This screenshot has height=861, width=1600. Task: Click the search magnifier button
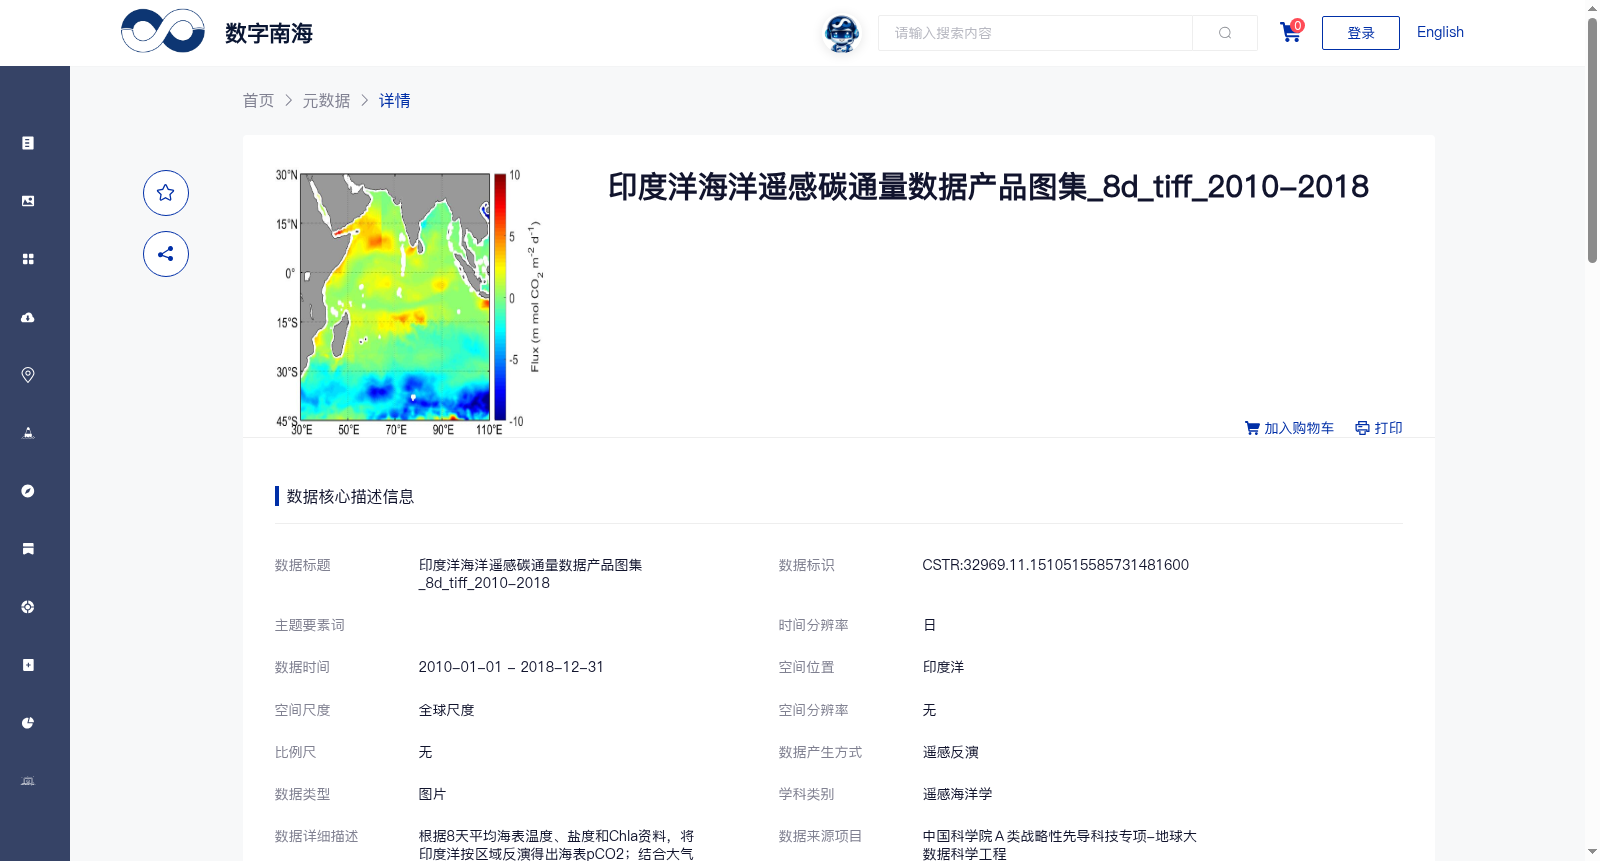[x=1225, y=33]
